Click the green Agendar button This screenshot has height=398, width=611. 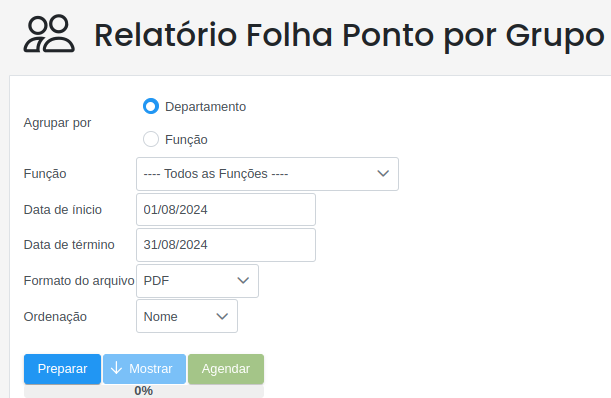tap(226, 369)
